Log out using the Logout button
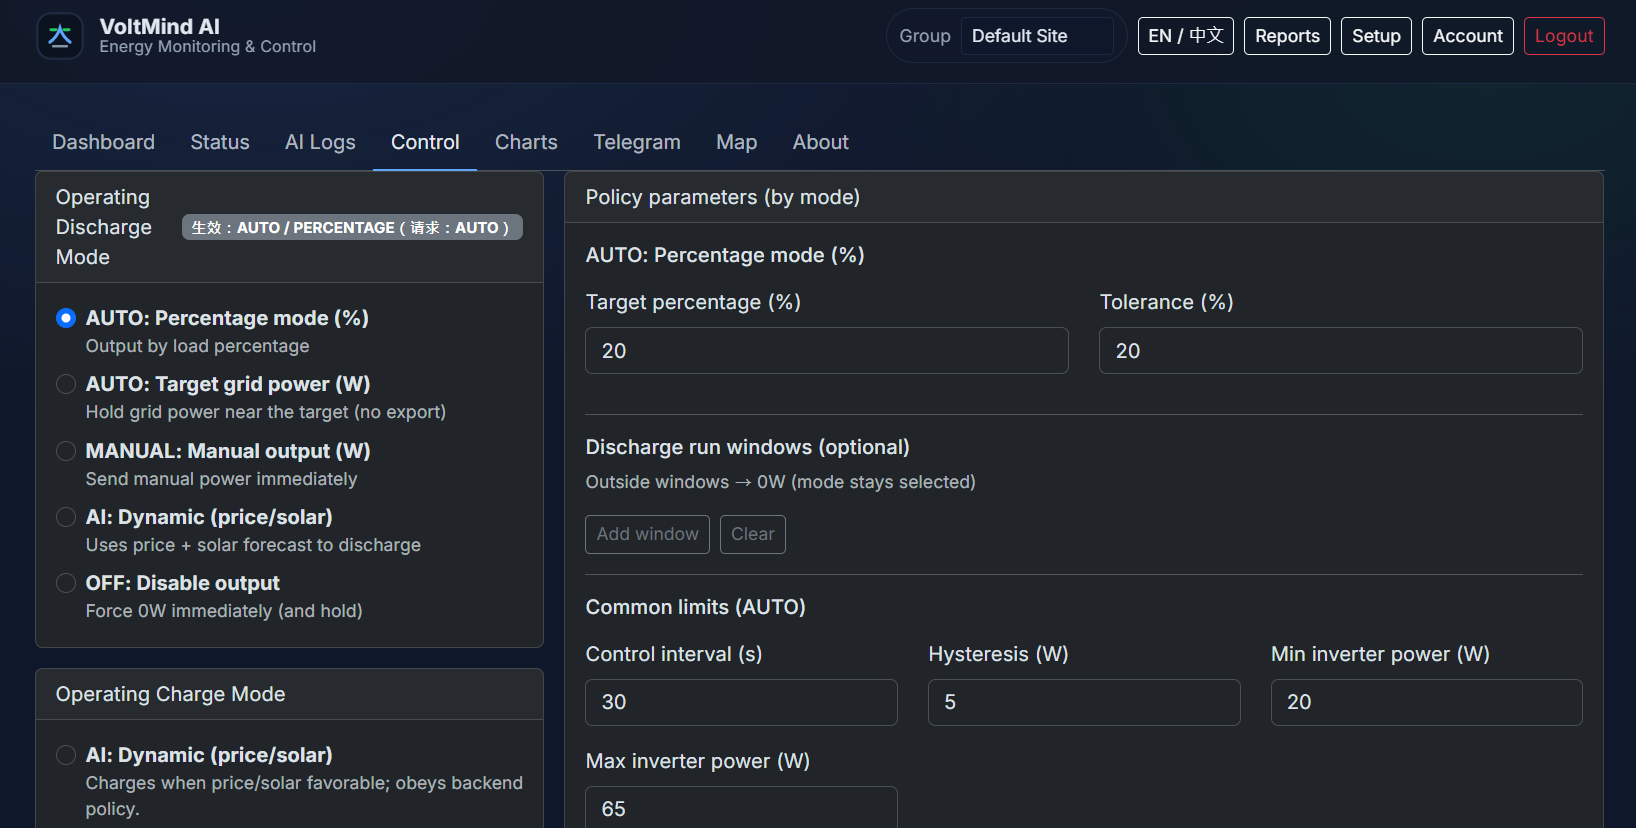 pyautogui.click(x=1563, y=36)
